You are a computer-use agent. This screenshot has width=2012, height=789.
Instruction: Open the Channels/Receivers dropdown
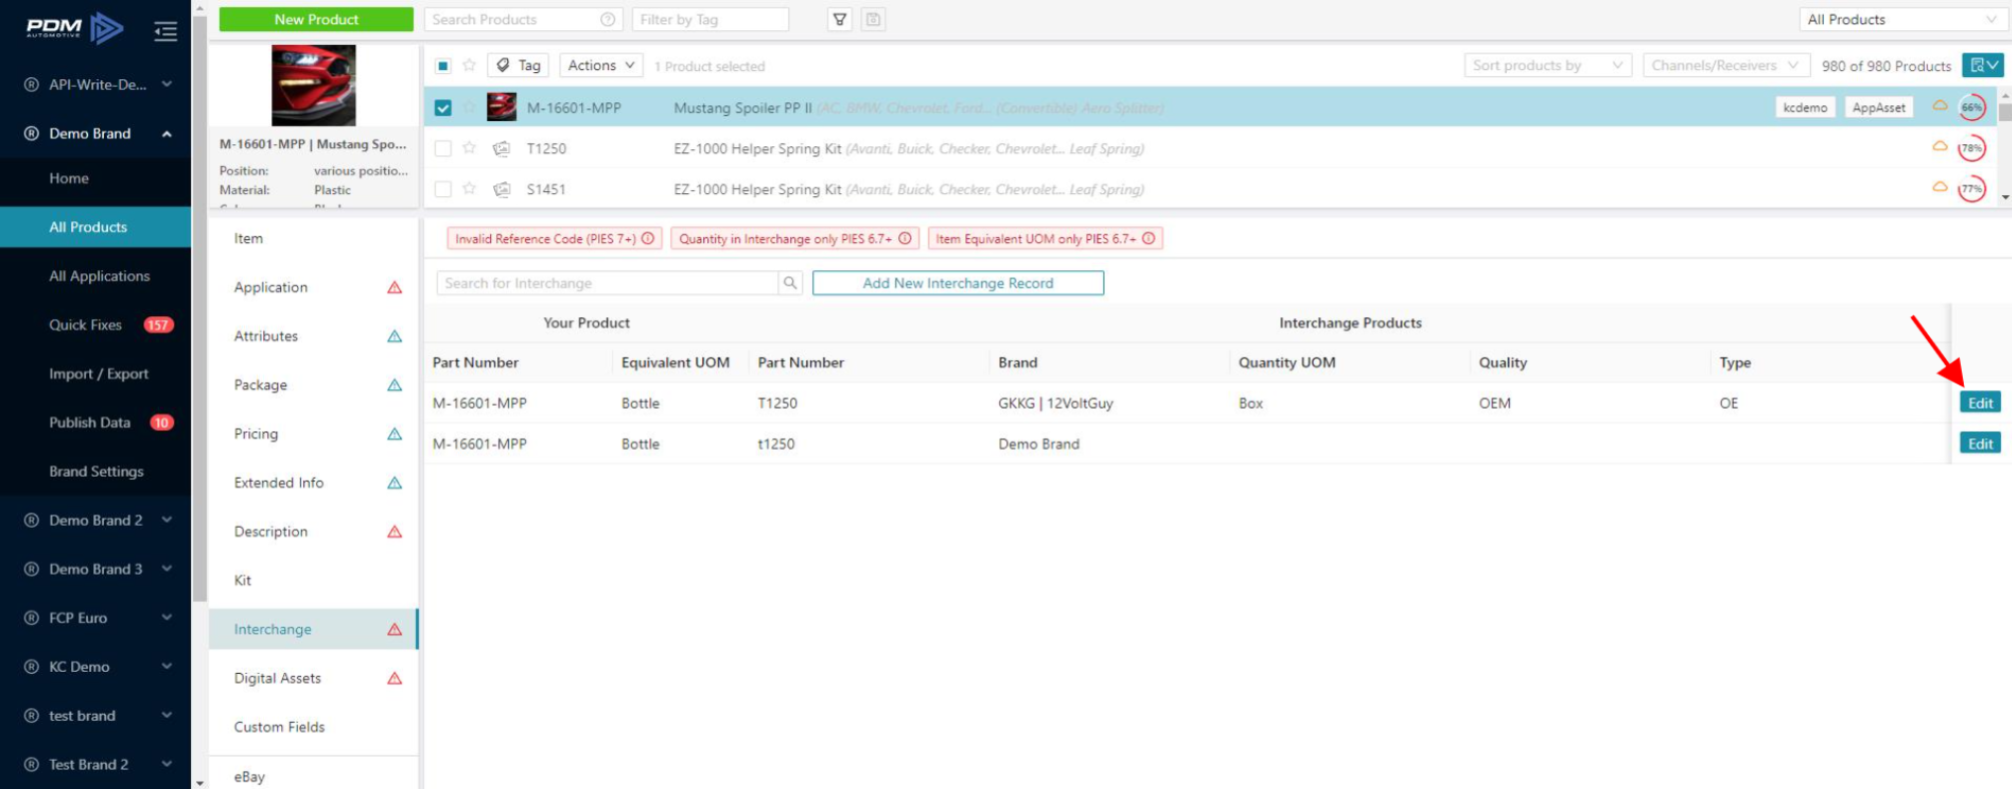click(x=1725, y=65)
